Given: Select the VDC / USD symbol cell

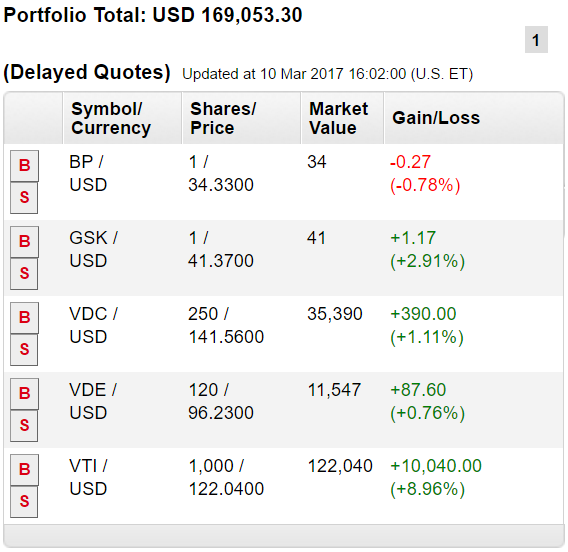Looking at the screenshot, I should 93,325.
